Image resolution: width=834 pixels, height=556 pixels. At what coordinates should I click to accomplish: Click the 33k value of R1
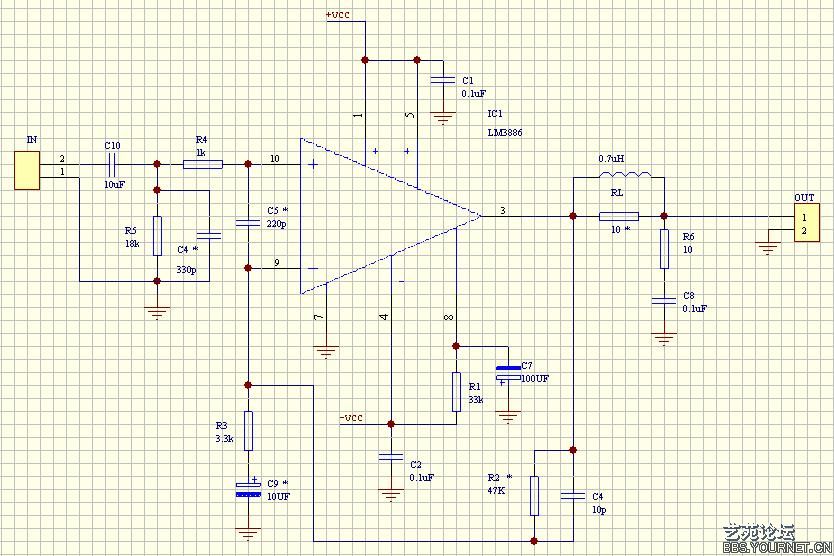click(476, 400)
